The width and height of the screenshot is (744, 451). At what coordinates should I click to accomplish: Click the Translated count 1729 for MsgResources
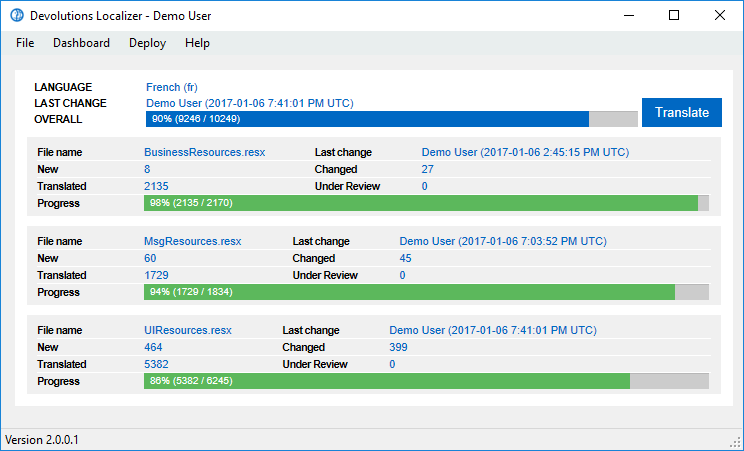[x=156, y=275]
